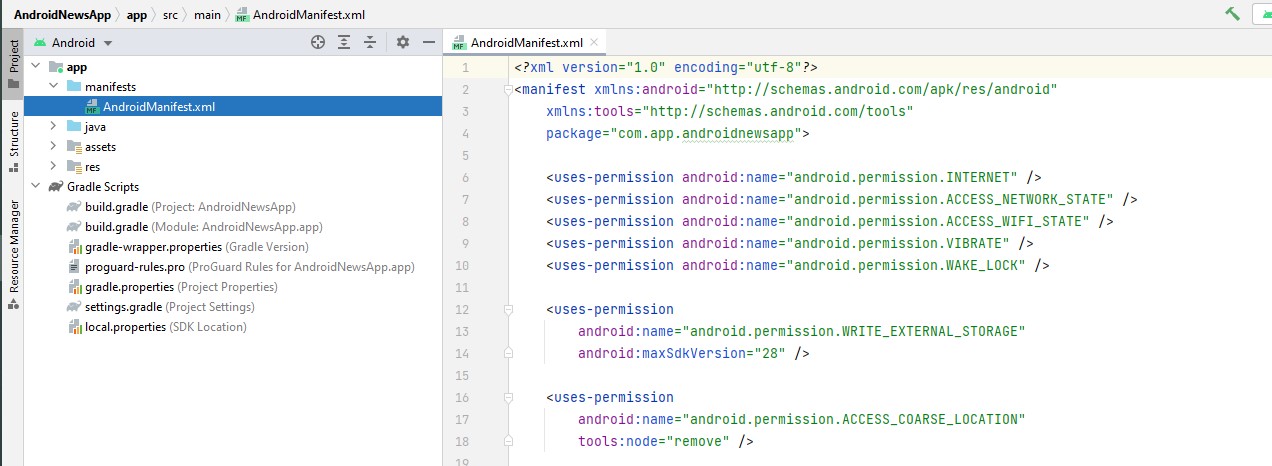Image resolution: width=1272 pixels, height=466 pixels.
Task: Click app breadcrumb segment
Action: (136, 15)
